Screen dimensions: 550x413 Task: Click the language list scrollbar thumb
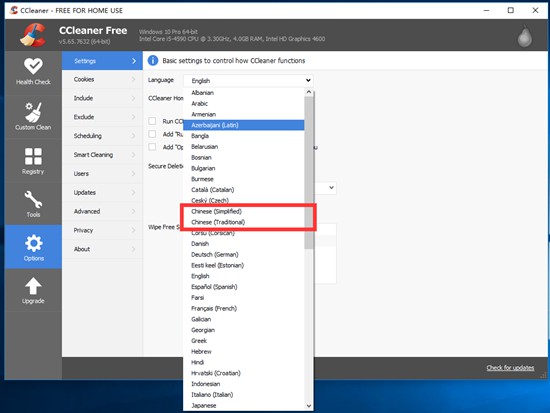(309, 173)
